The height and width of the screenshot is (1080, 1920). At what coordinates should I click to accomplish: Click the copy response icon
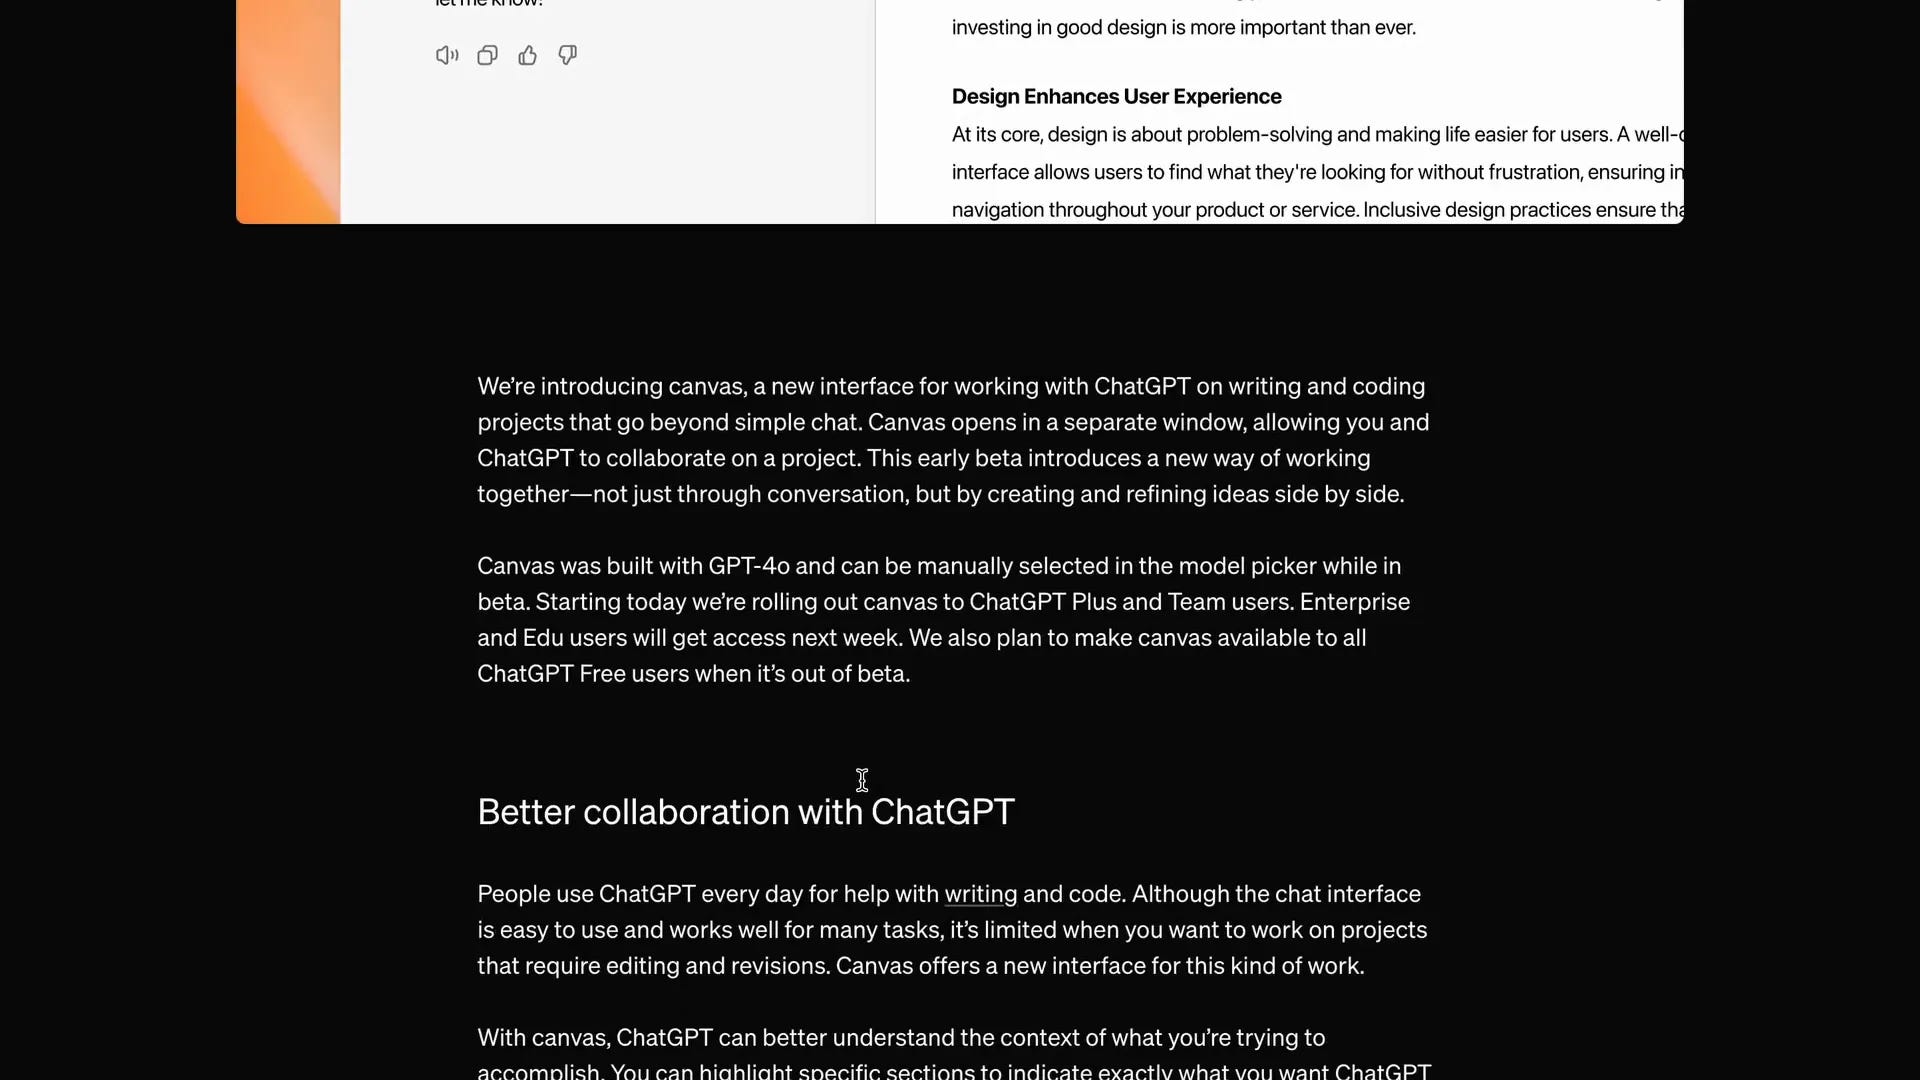(487, 54)
